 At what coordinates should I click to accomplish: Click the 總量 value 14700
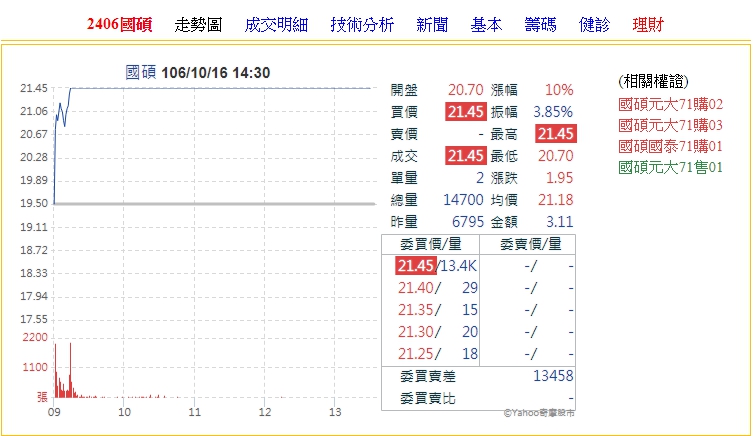pyautogui.click(x=463, y=200)
